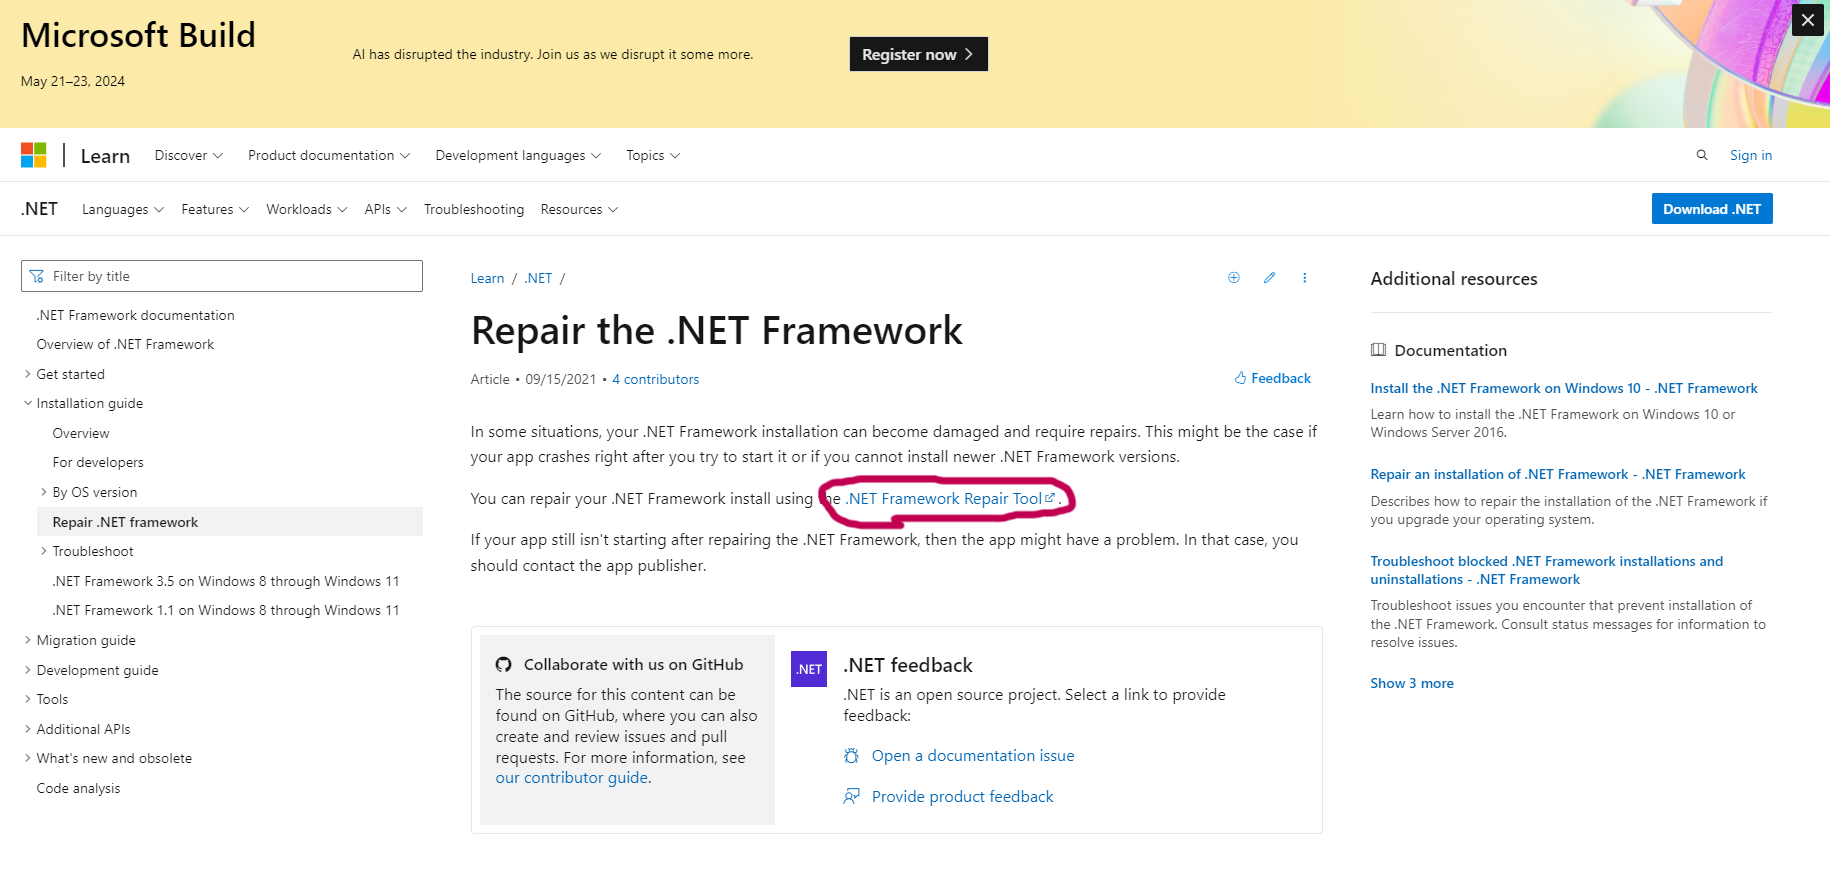Open the Discover dropdown menu
Image resolution: width=1830 pixels, height=873 pixels.
pyautogui.click(x=188, y=155)
